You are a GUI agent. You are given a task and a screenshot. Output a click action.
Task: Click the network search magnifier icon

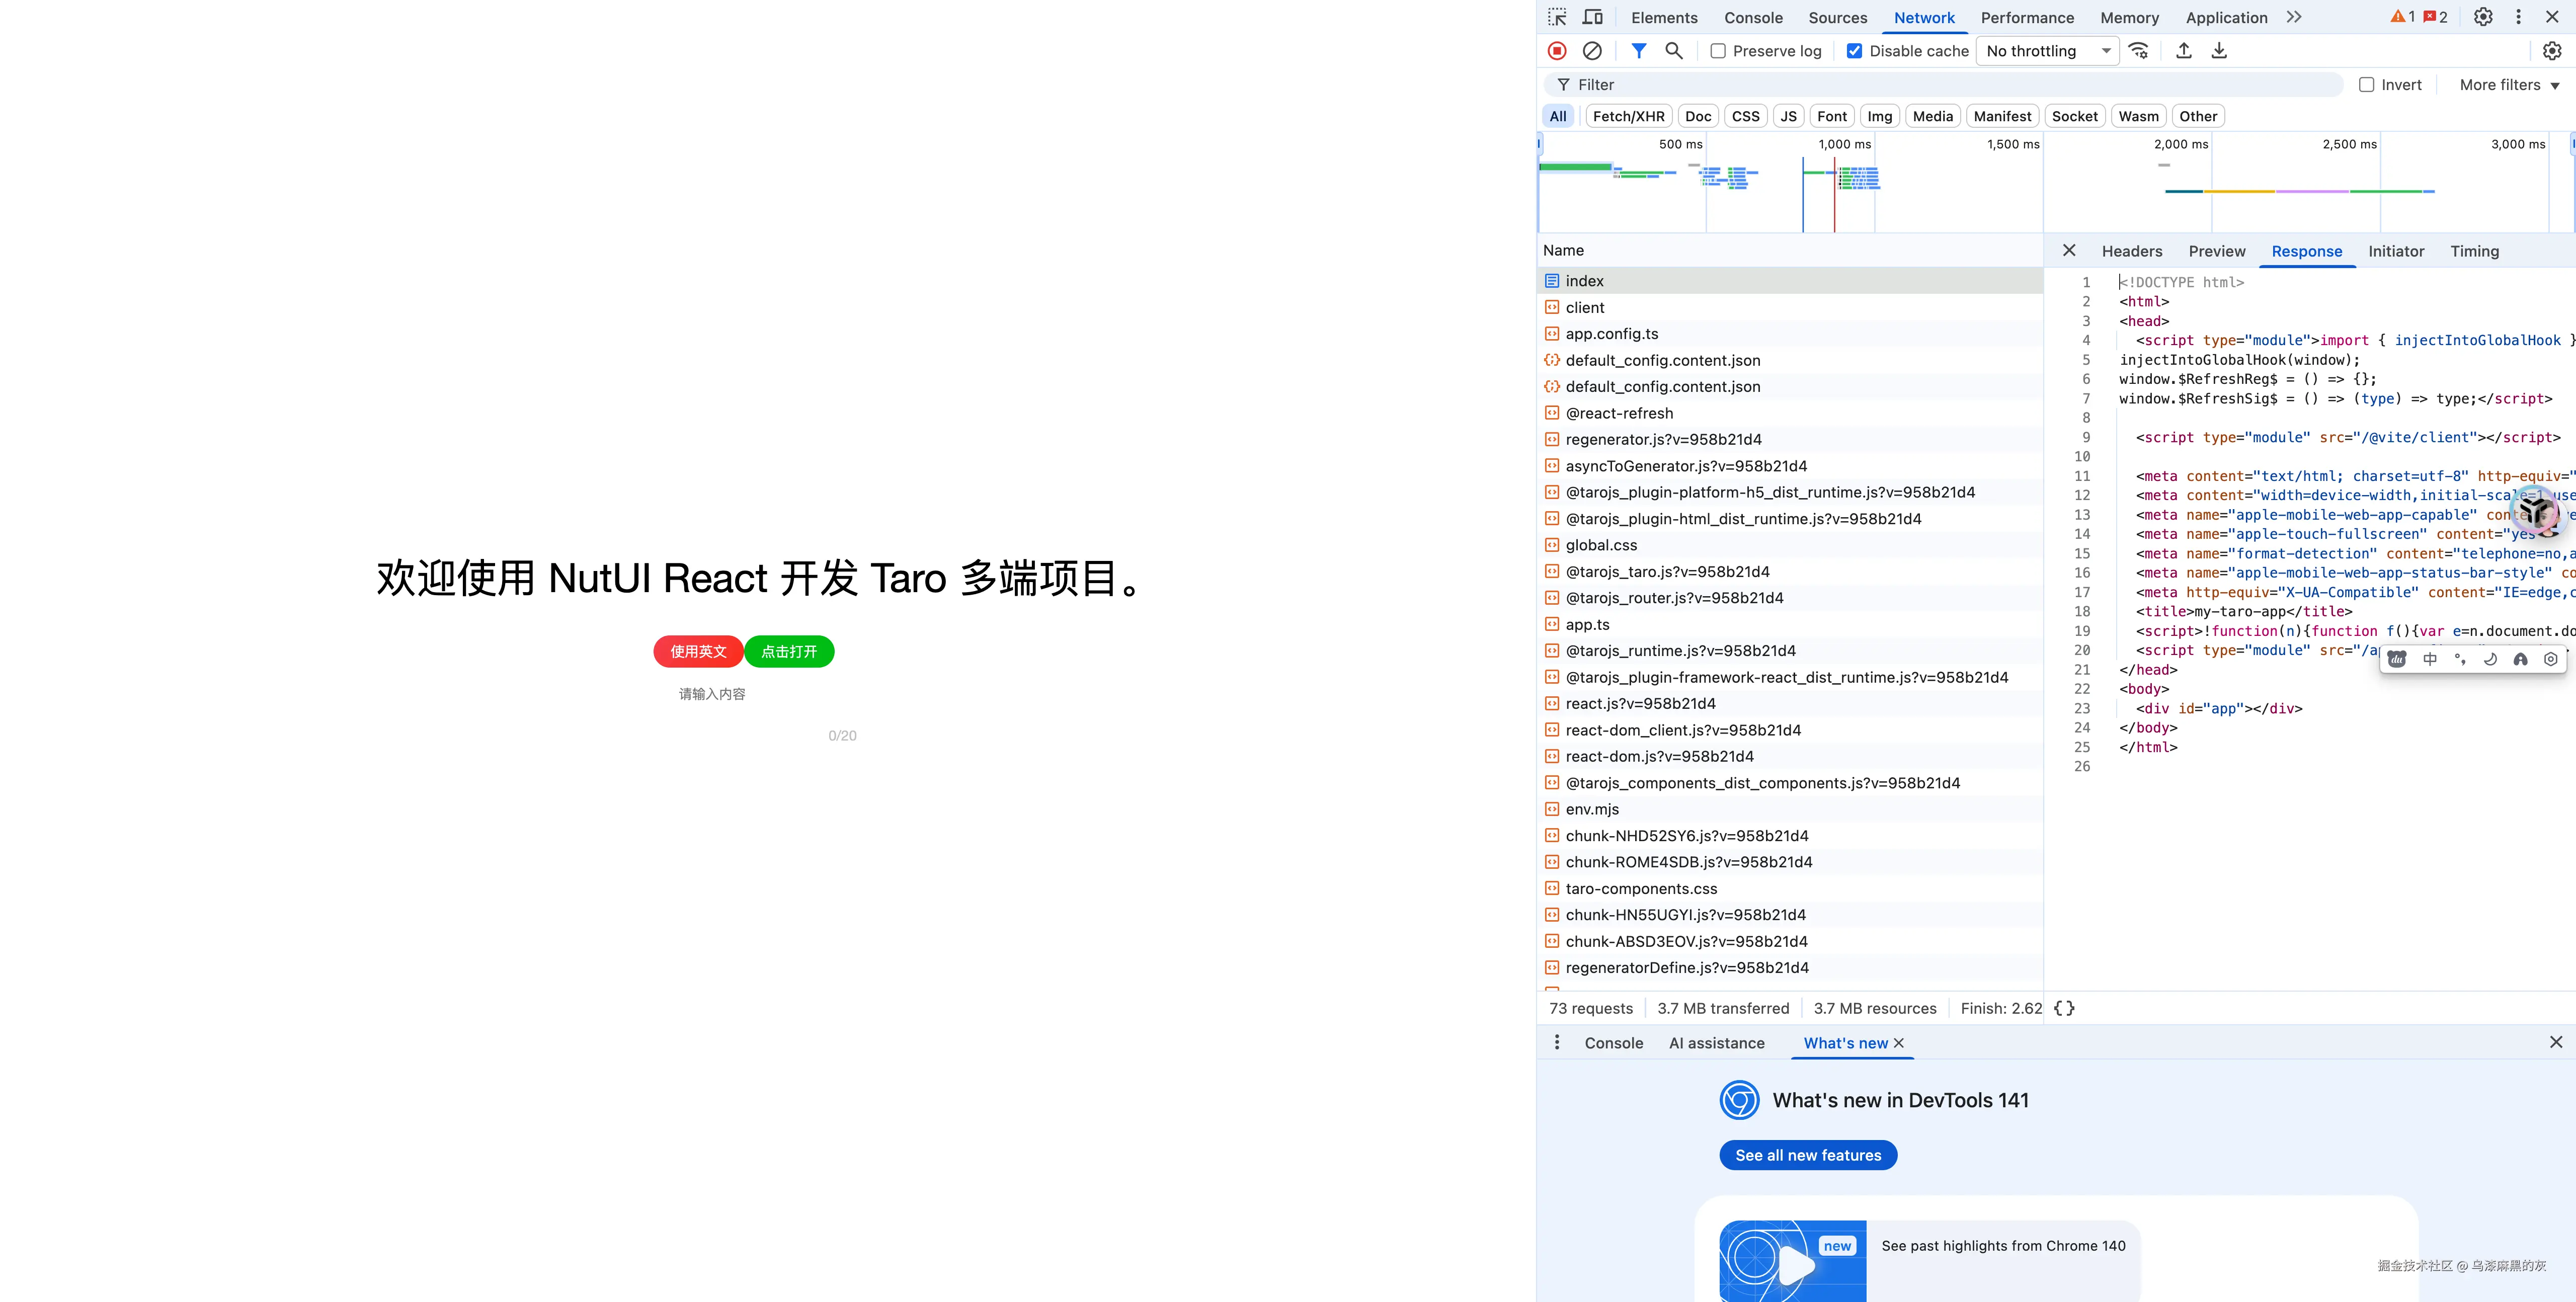pyautogui.click(x=1673, y=51)
